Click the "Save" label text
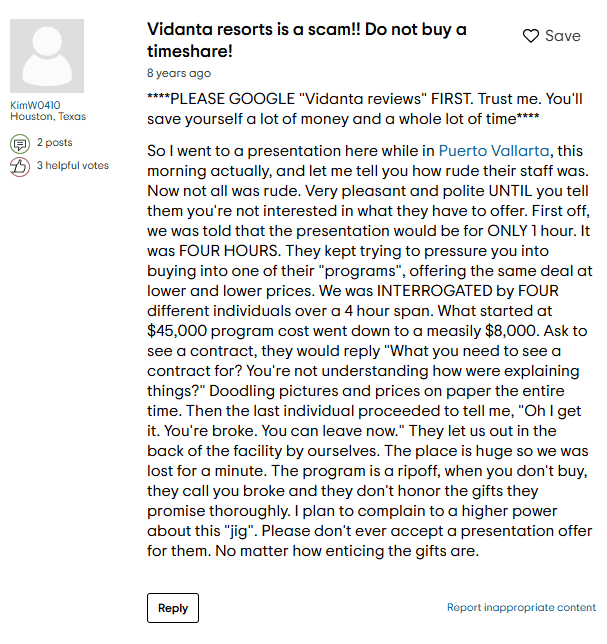This screenshot has height=644, width=607. point(562,36)
